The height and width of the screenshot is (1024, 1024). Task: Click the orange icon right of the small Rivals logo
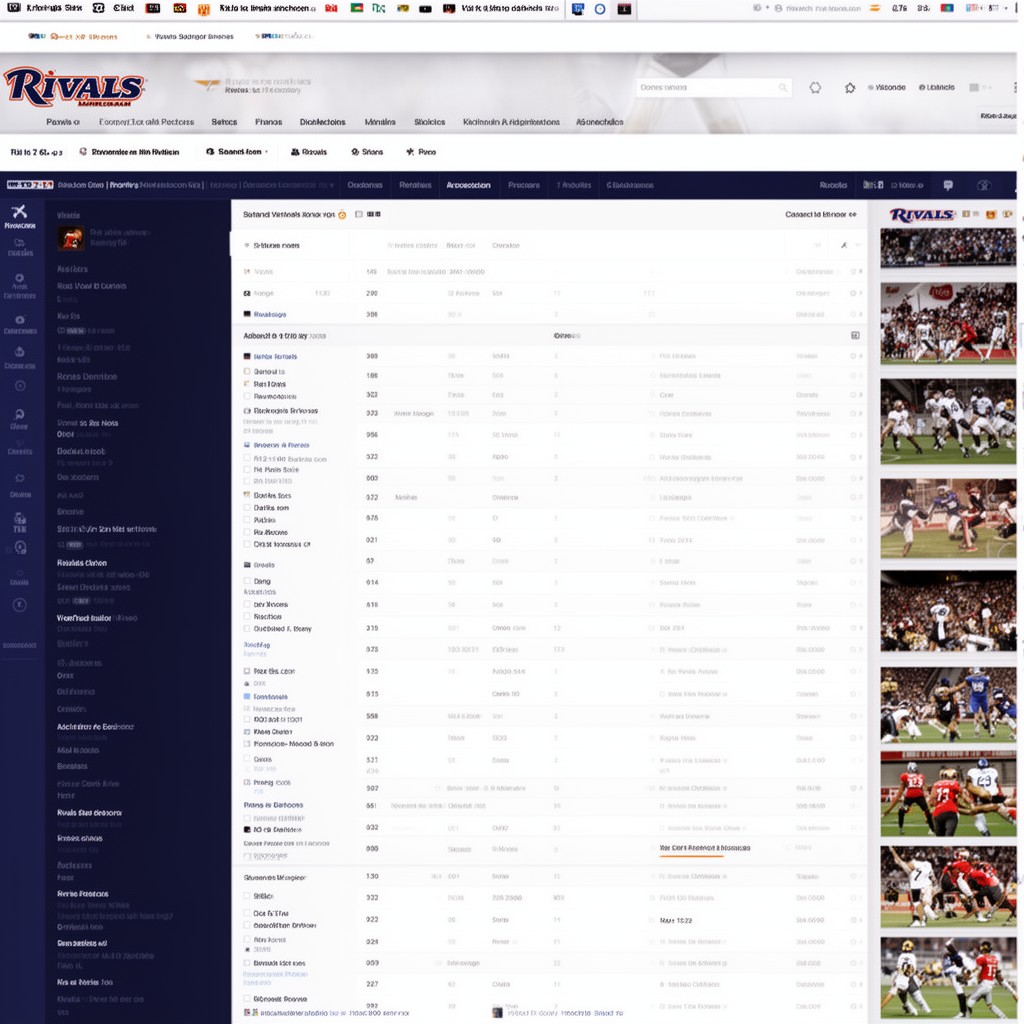pyautogui.click(x=991, y=215)
